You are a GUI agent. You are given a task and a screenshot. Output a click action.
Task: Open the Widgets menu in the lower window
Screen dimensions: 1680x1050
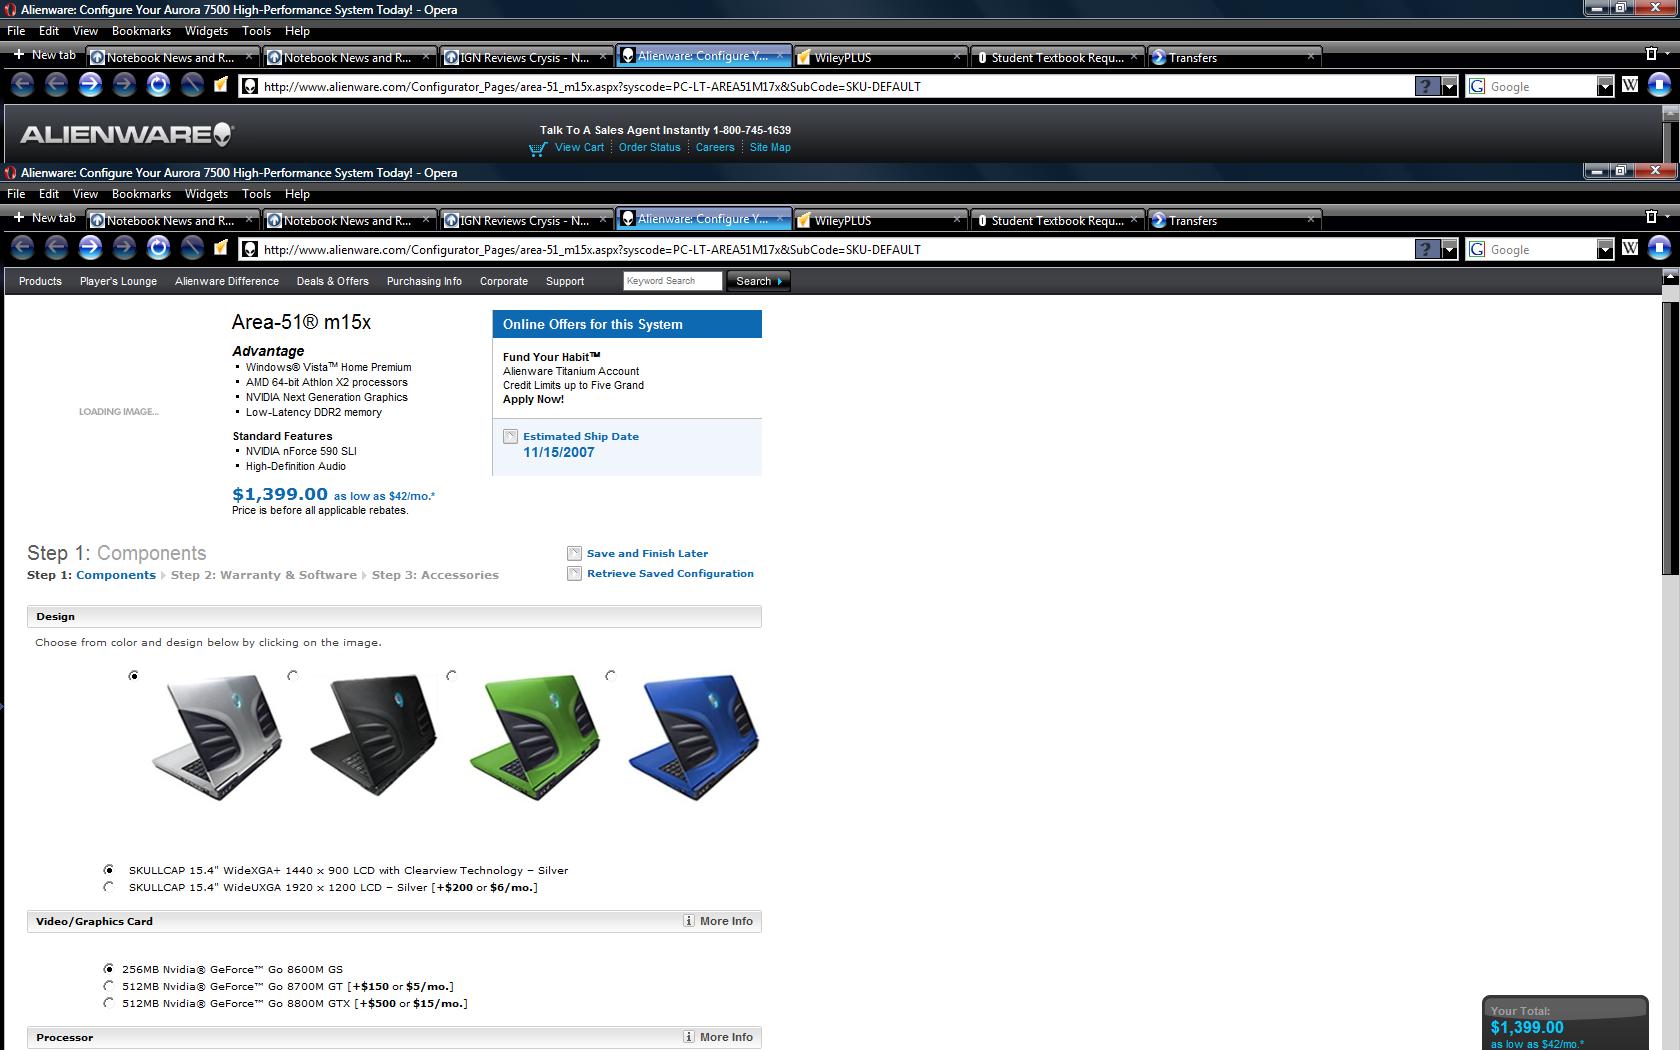coord(206,194)
